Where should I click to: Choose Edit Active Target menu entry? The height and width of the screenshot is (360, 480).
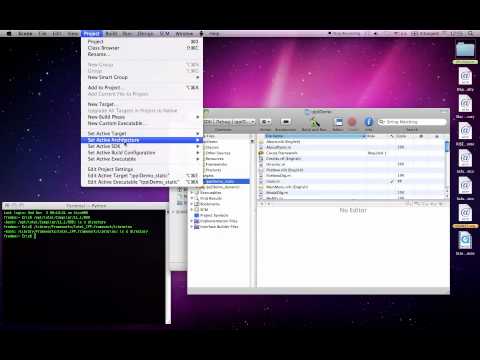143,175
